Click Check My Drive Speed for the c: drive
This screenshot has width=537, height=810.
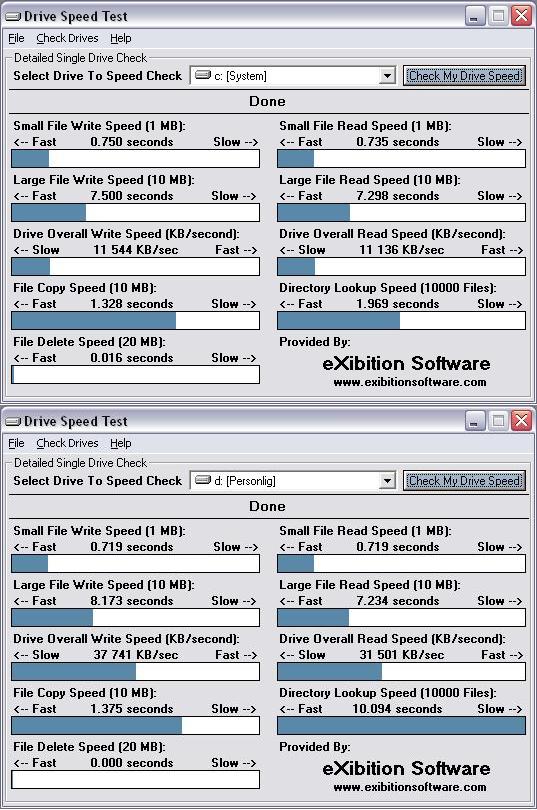(464, 76)
